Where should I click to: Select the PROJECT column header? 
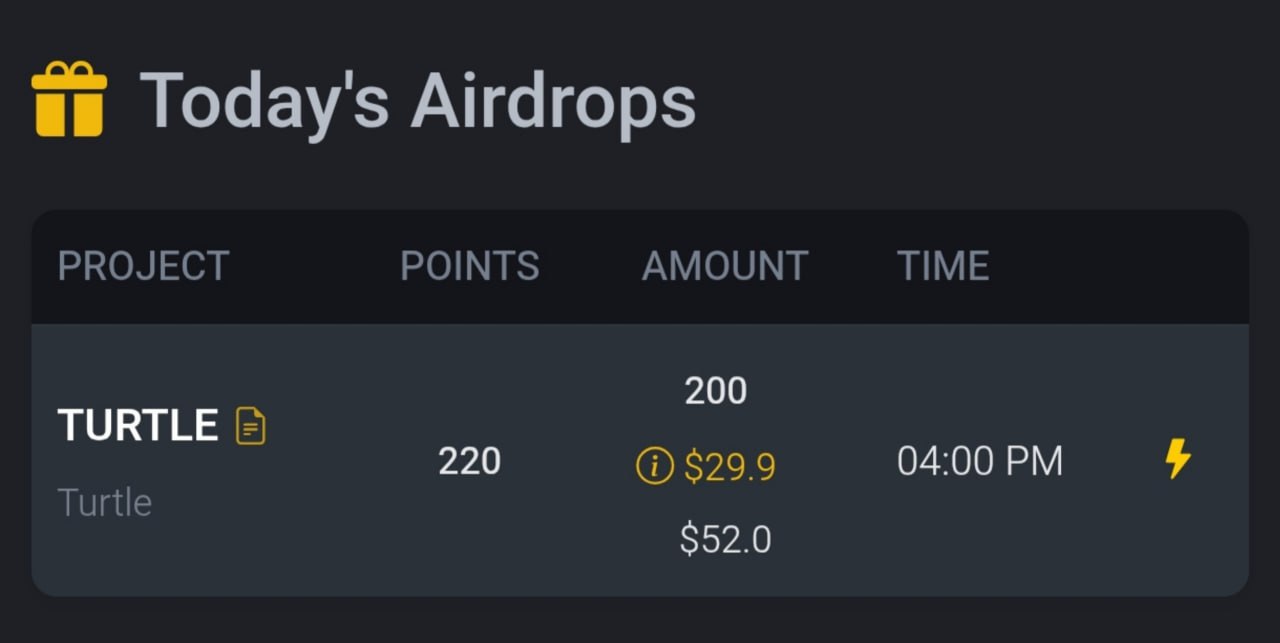point(143,266)
